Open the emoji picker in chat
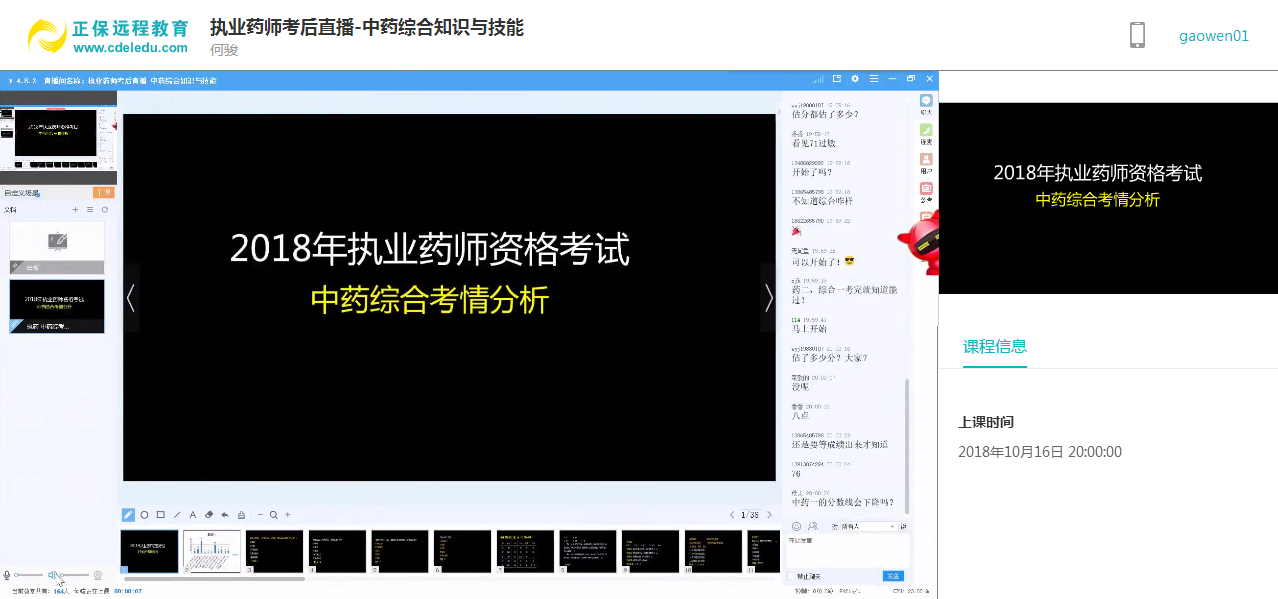This screenshot has width=1278, height=599. pos(797,527)
